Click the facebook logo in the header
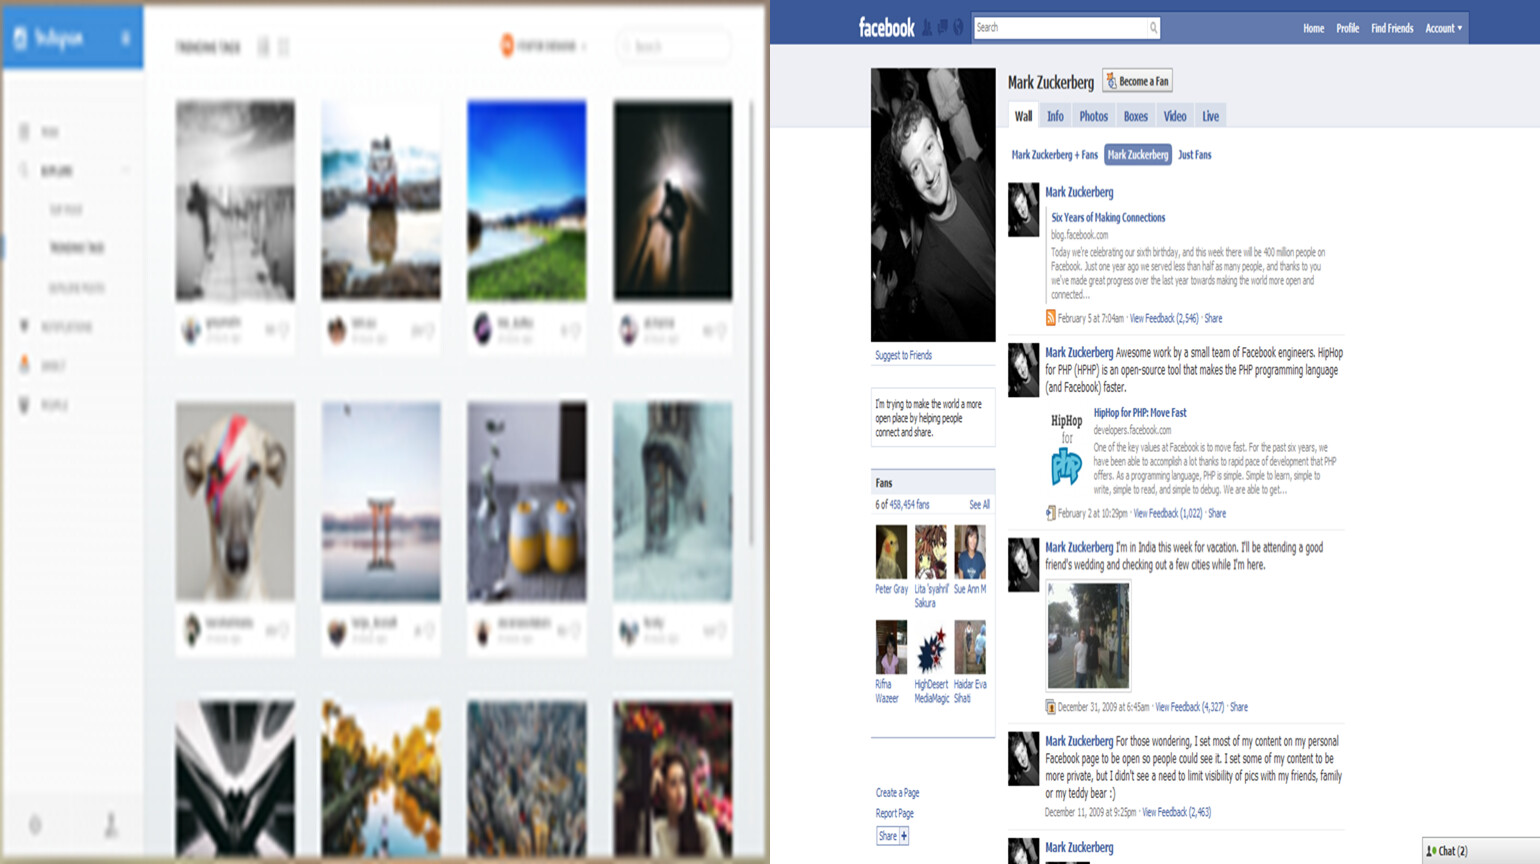 [886, 28]
